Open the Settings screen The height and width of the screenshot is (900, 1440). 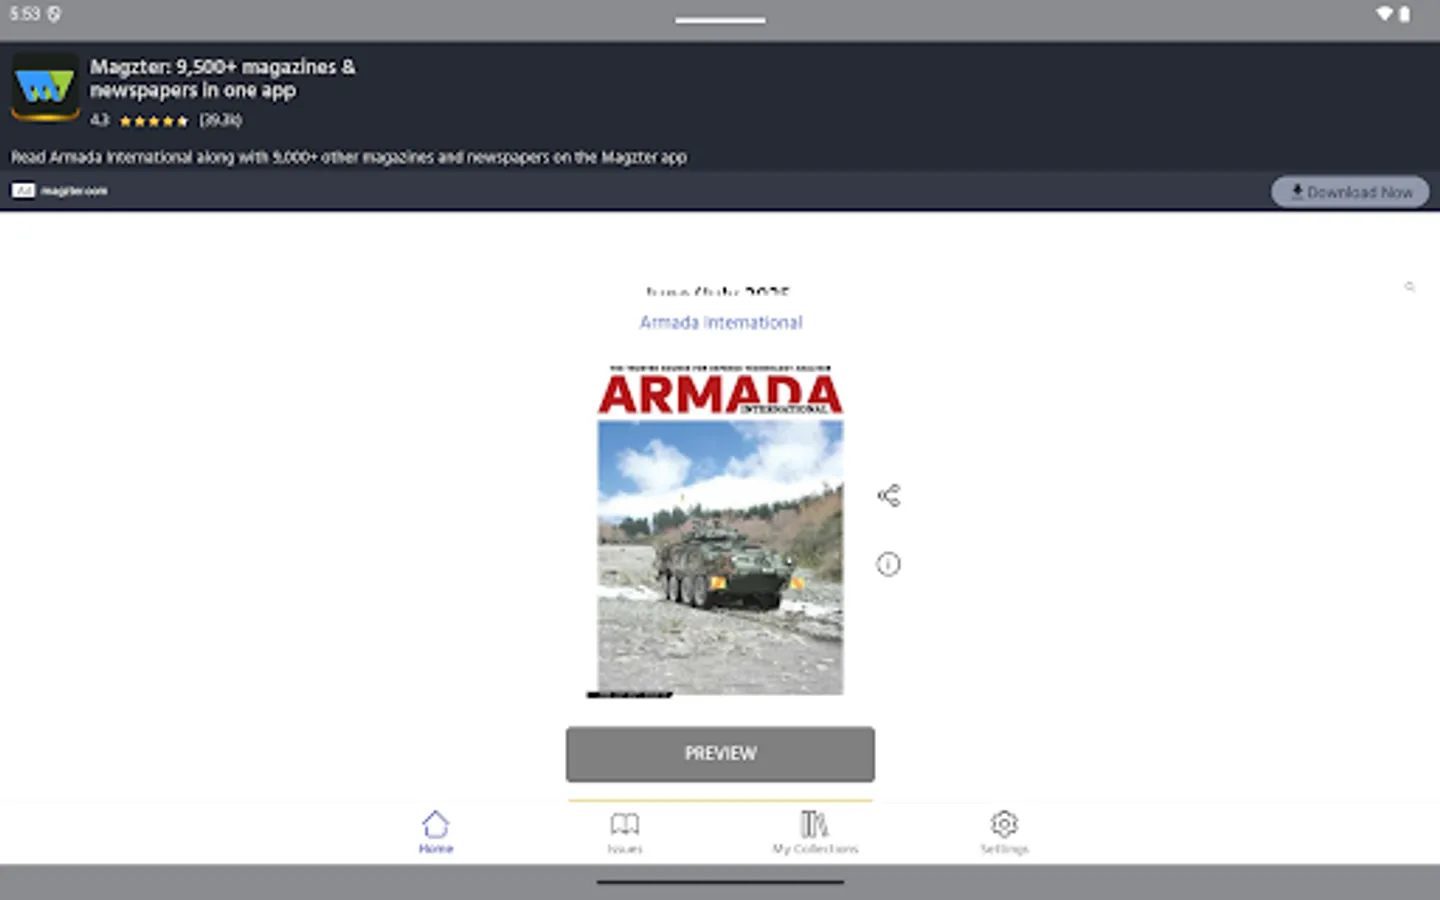click(x=1003, y=831)
